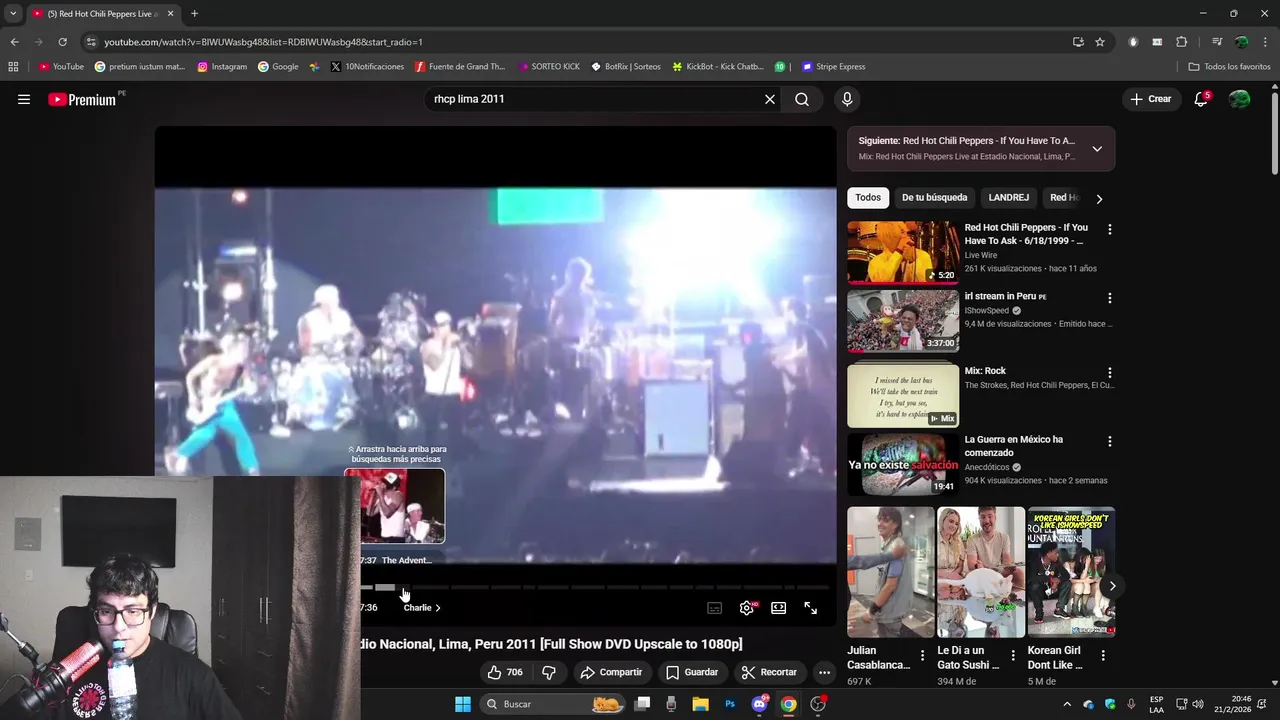This screenshot has height=720, width=1280.
Task: Open options for 'Korean Girl Dont Like' short
Action: click(x=1103, y=656)
